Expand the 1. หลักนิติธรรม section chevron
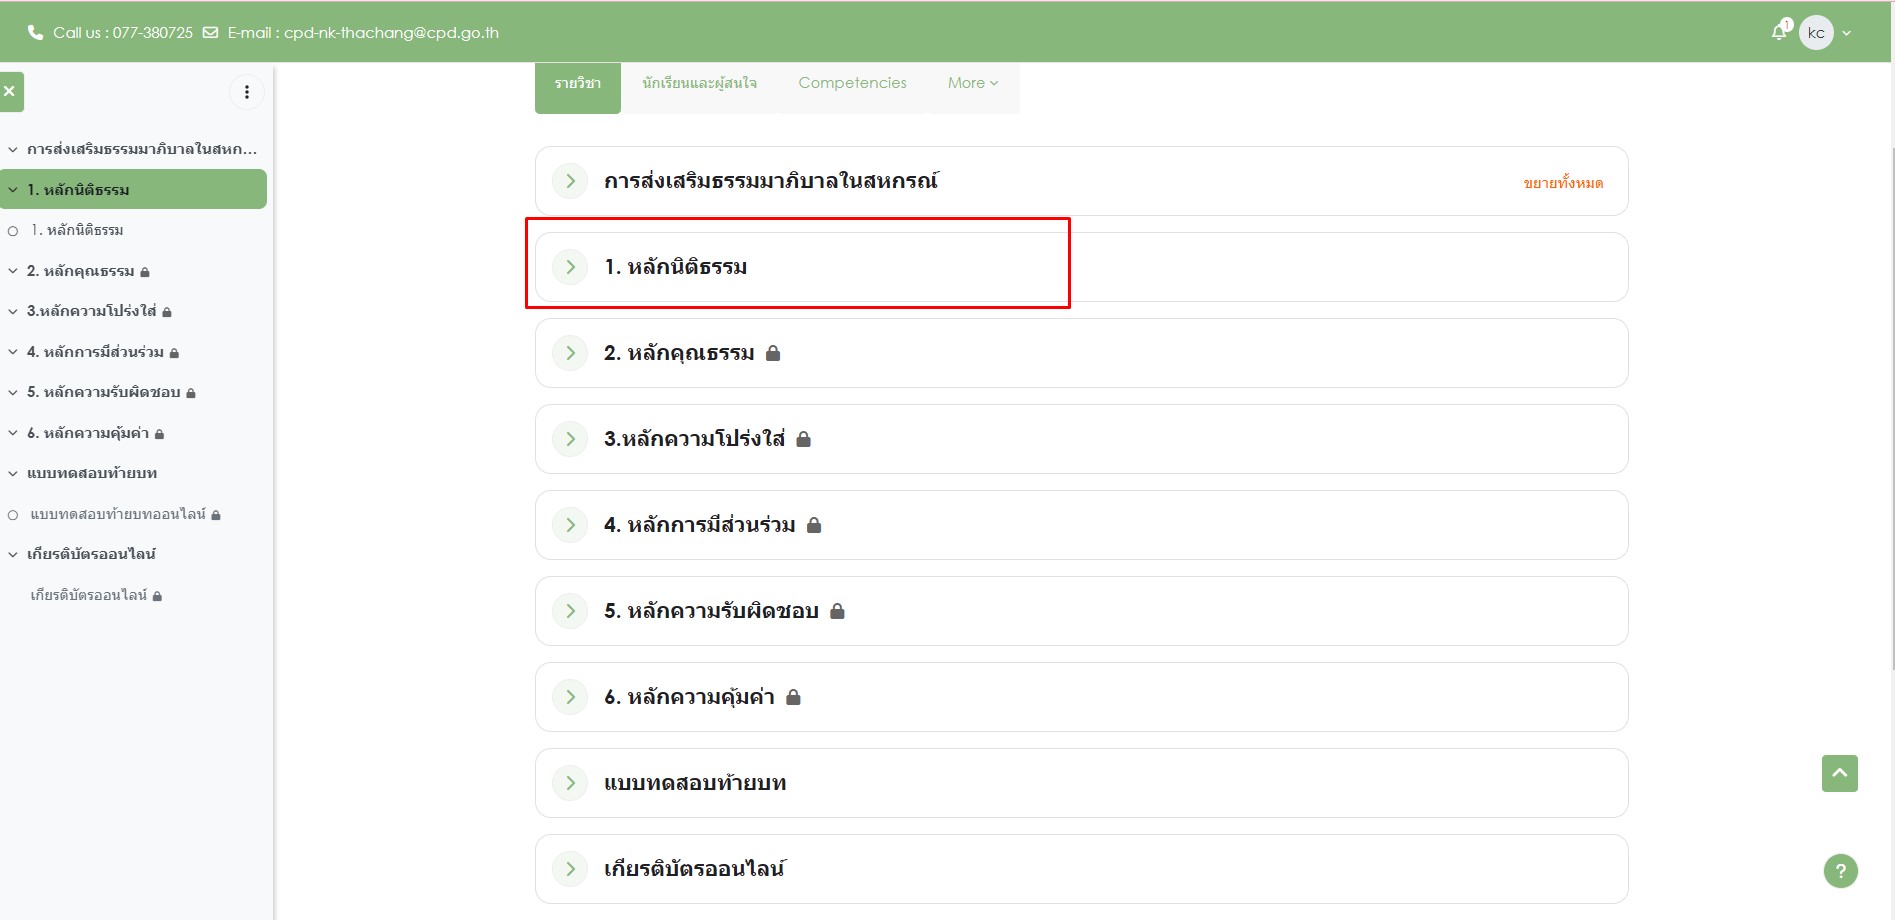This screenshot has width=1895, height=920. (x=570, y=267)
